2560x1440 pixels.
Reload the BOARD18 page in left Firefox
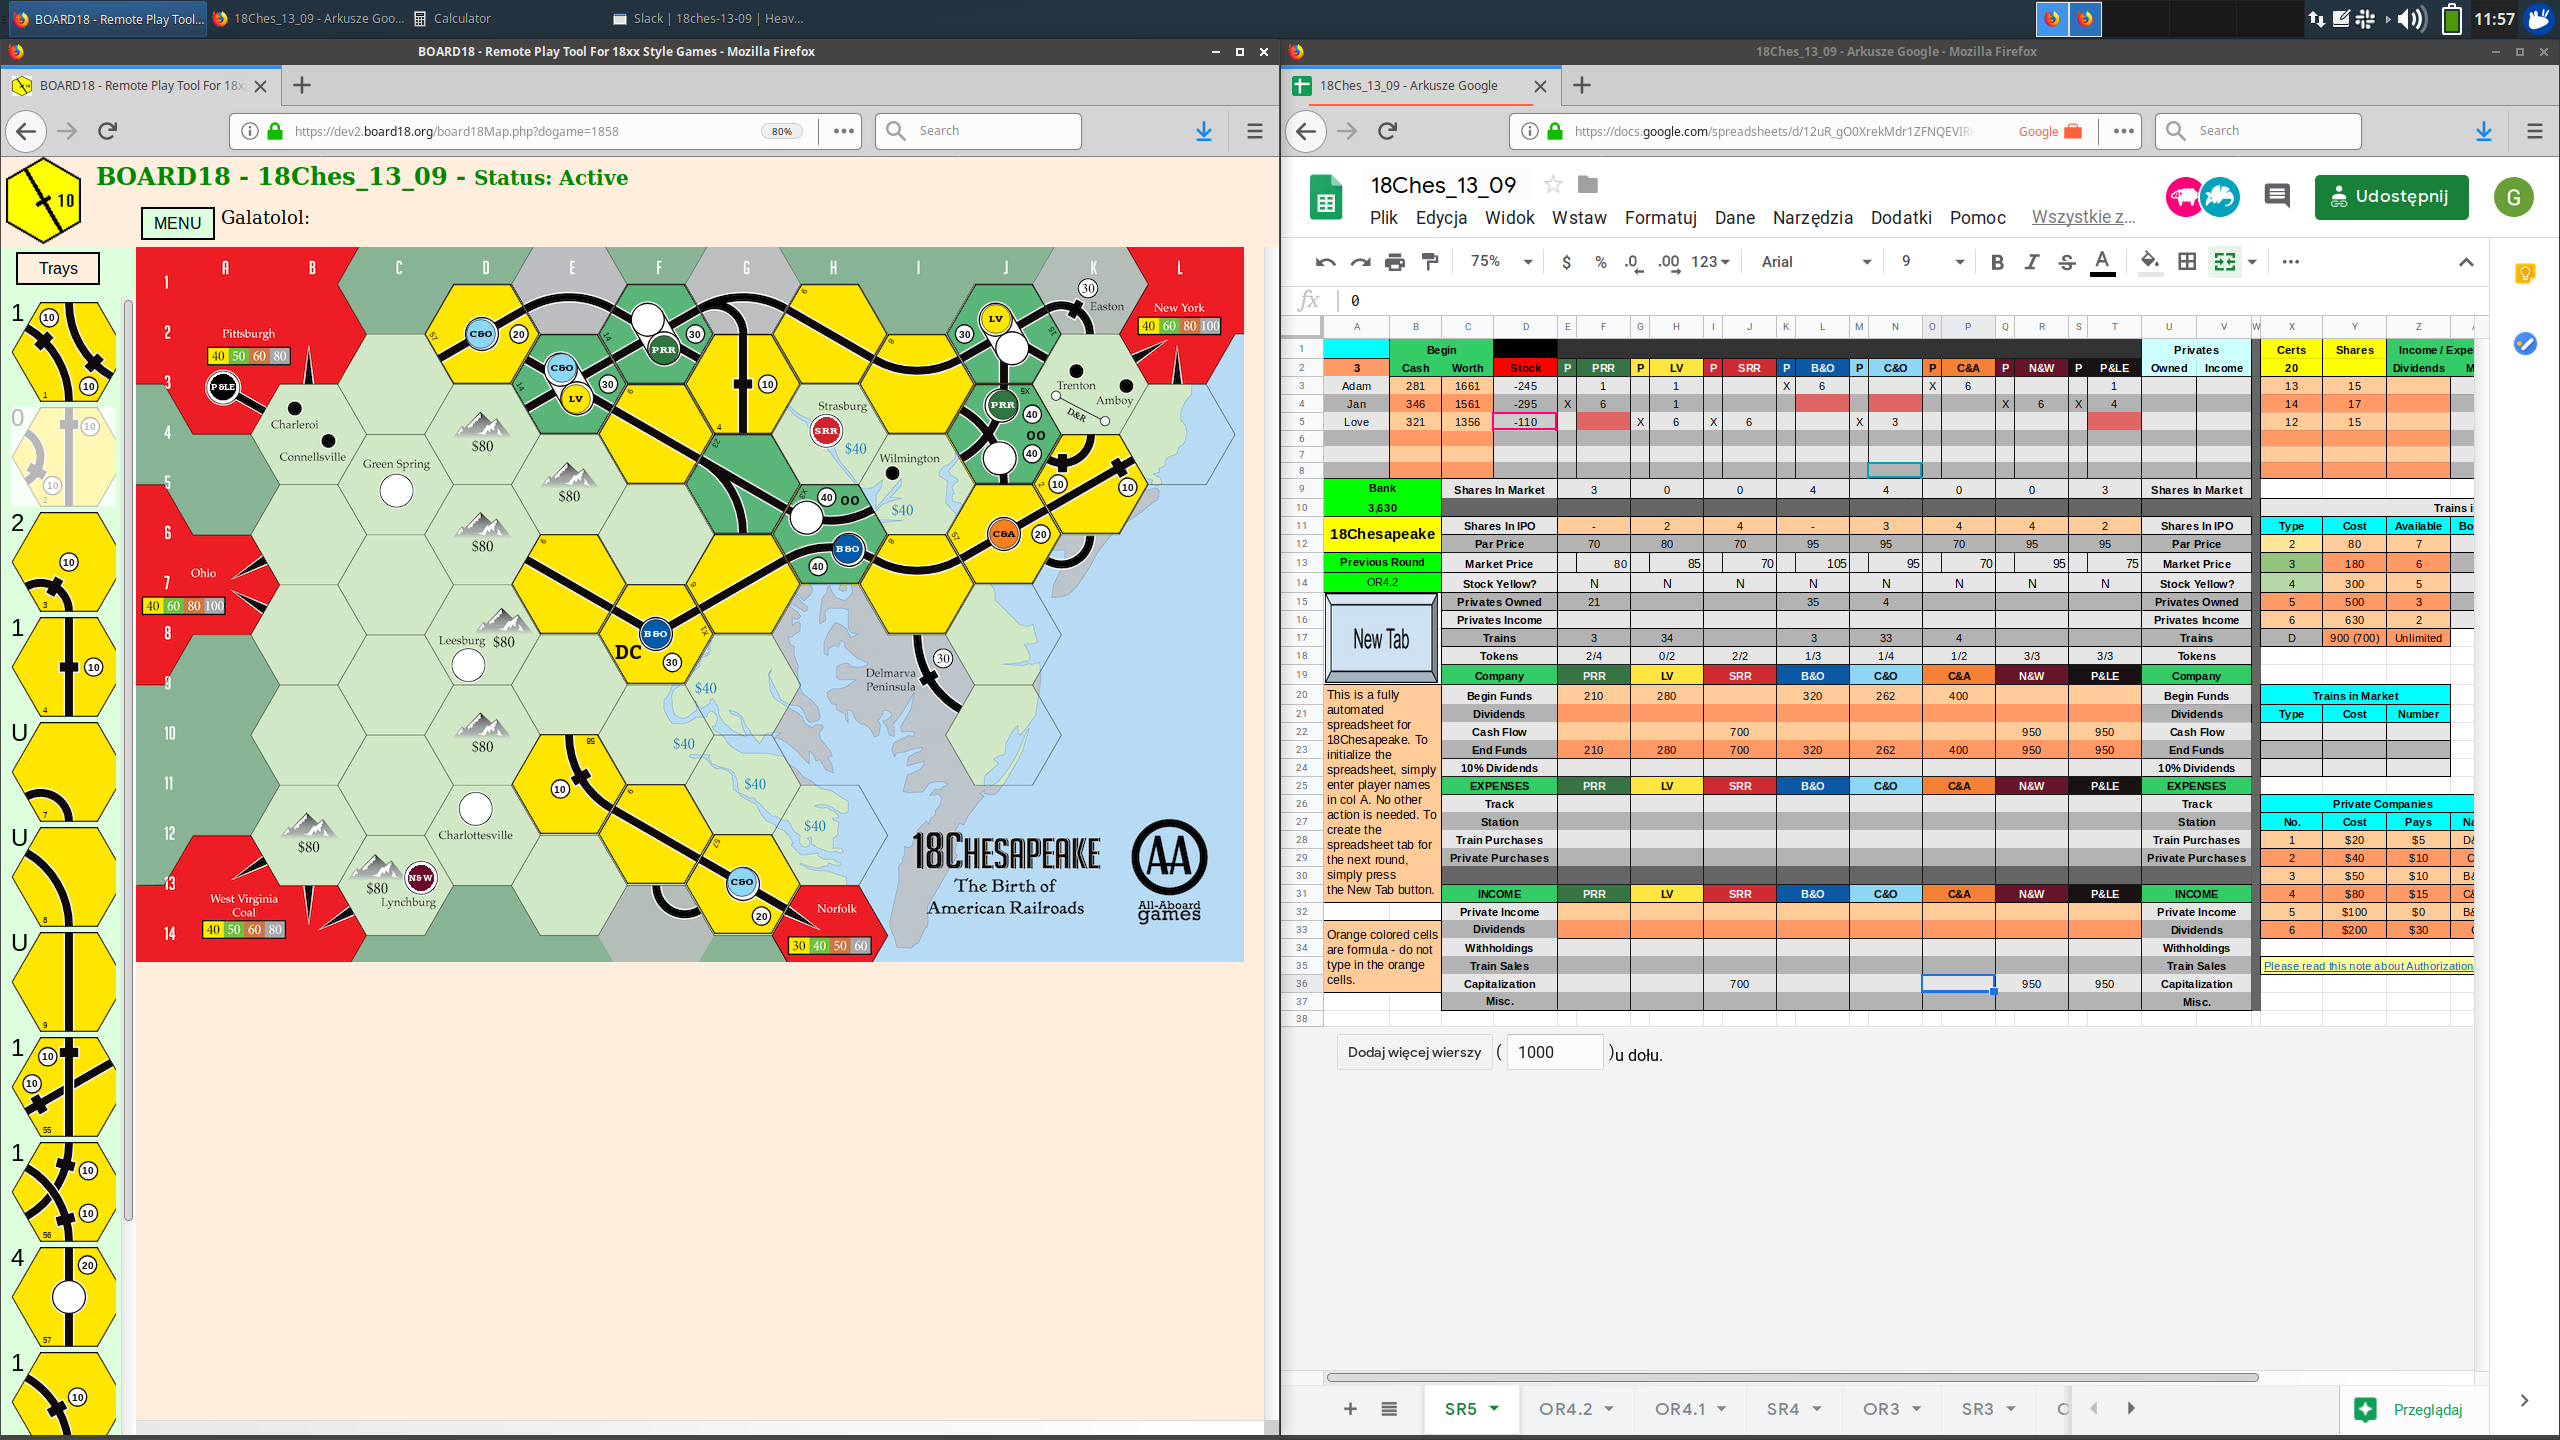coord(108,131)
